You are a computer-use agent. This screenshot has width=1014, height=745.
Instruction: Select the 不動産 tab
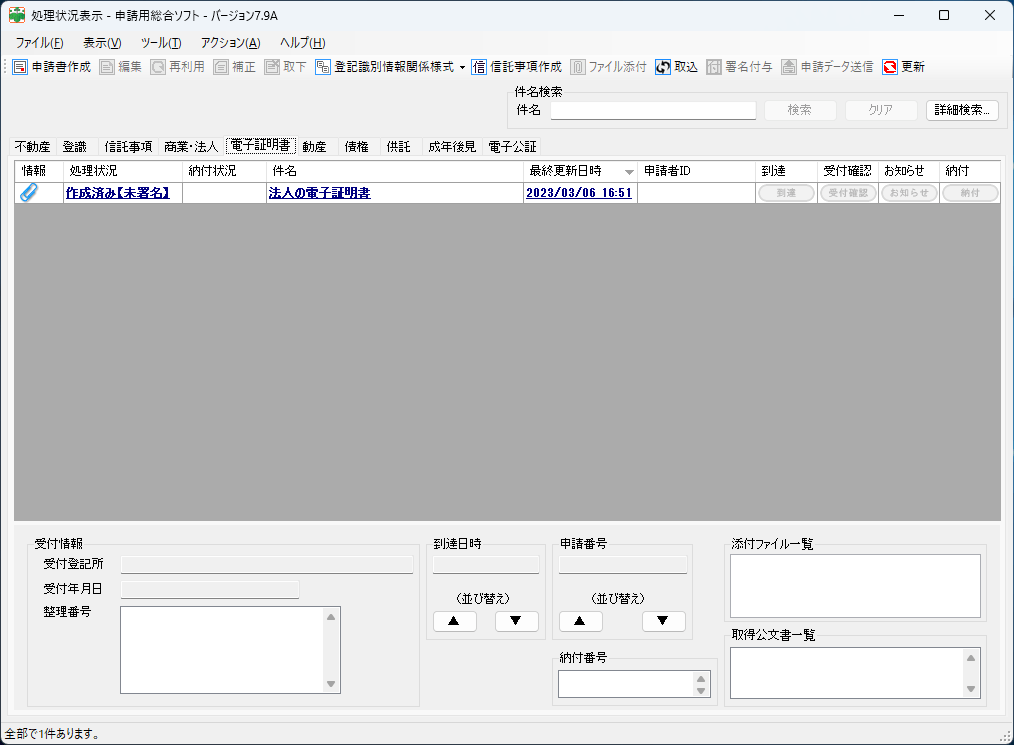coord(32,147)
